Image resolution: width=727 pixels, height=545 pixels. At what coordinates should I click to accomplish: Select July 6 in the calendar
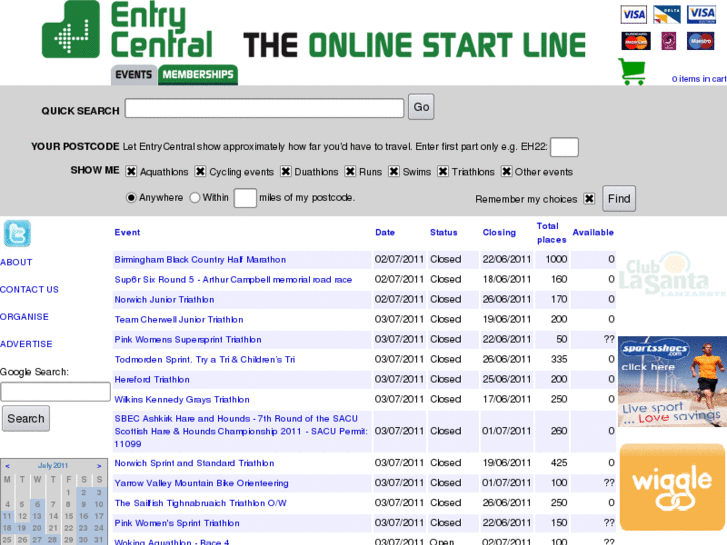pyautogui.click(x=38, y=504)
